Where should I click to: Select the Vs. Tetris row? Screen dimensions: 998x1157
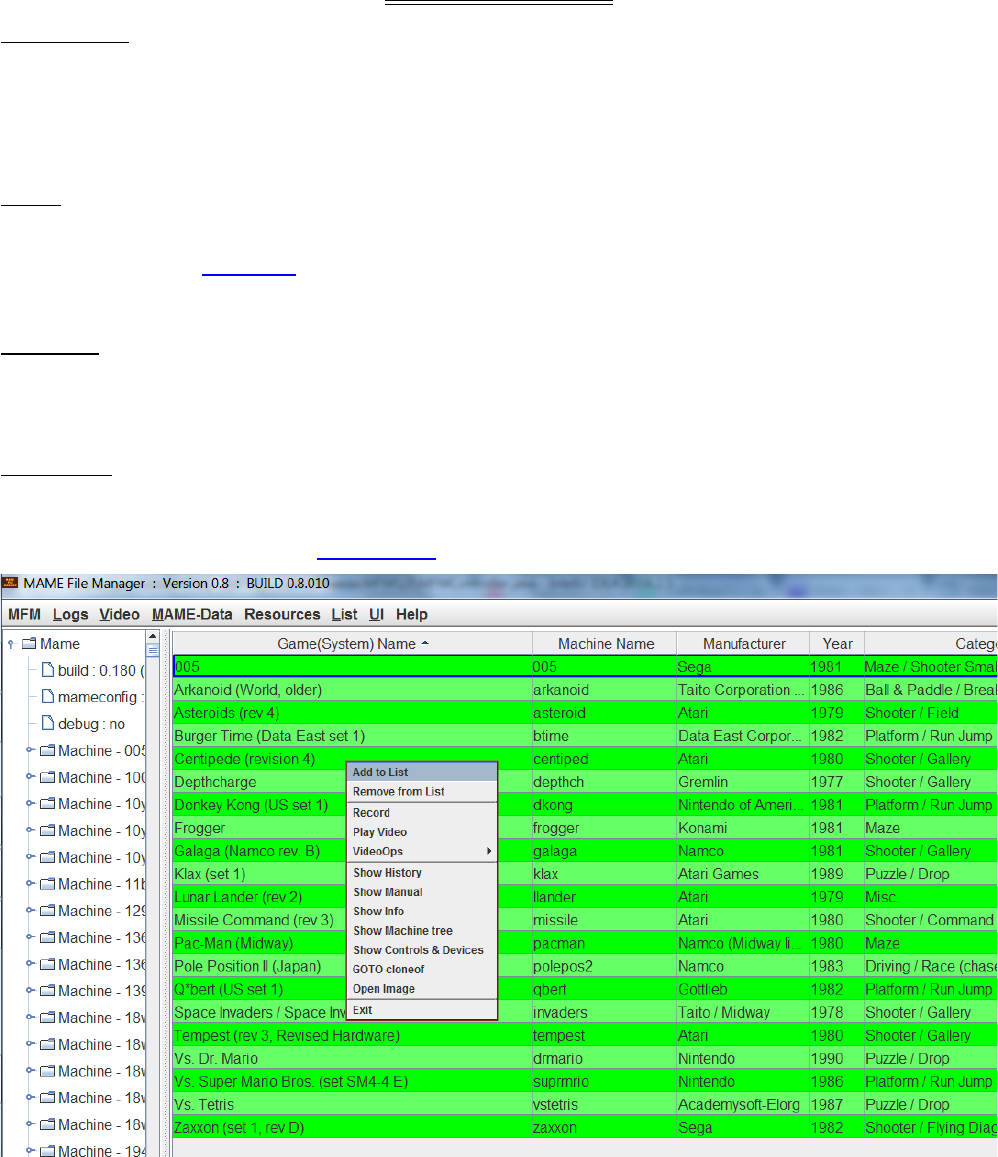[585, 1105]
